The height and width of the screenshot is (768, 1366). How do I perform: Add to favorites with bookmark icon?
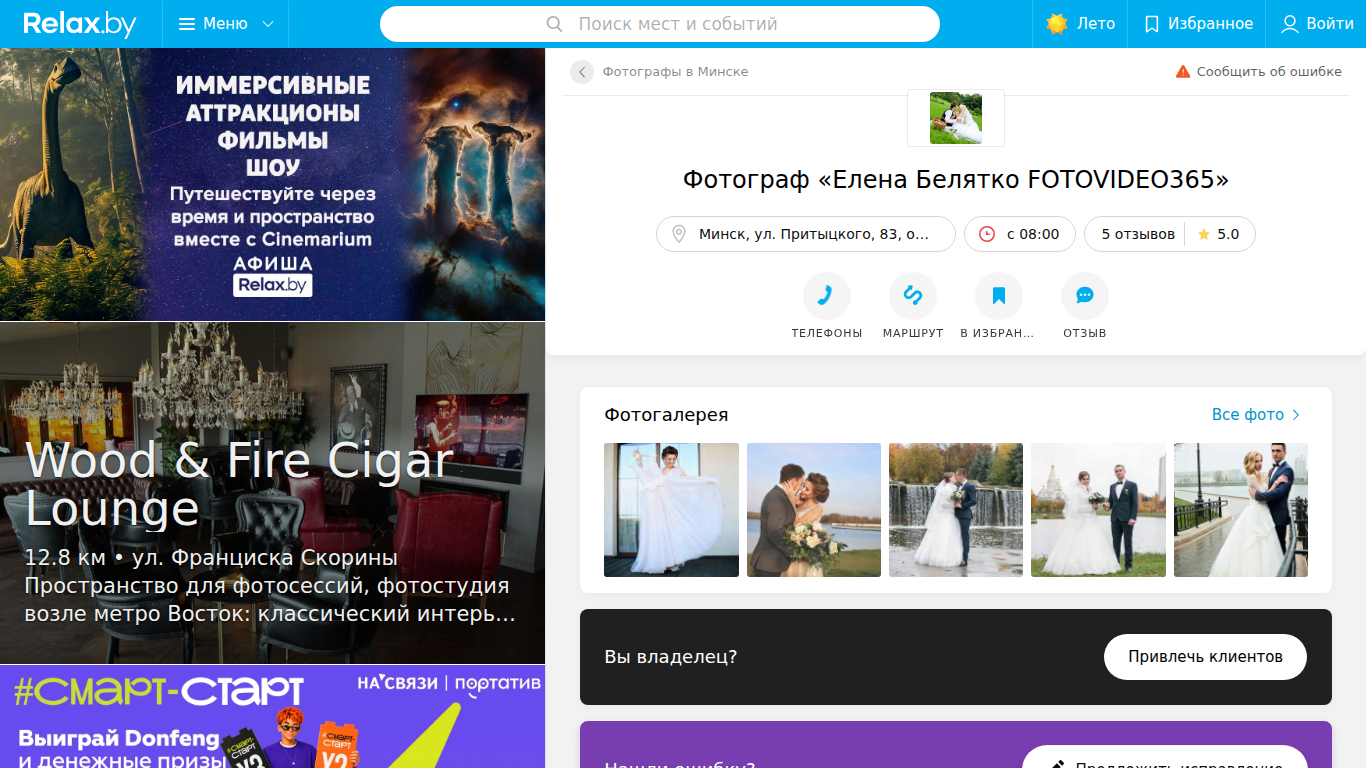(998, 296)
